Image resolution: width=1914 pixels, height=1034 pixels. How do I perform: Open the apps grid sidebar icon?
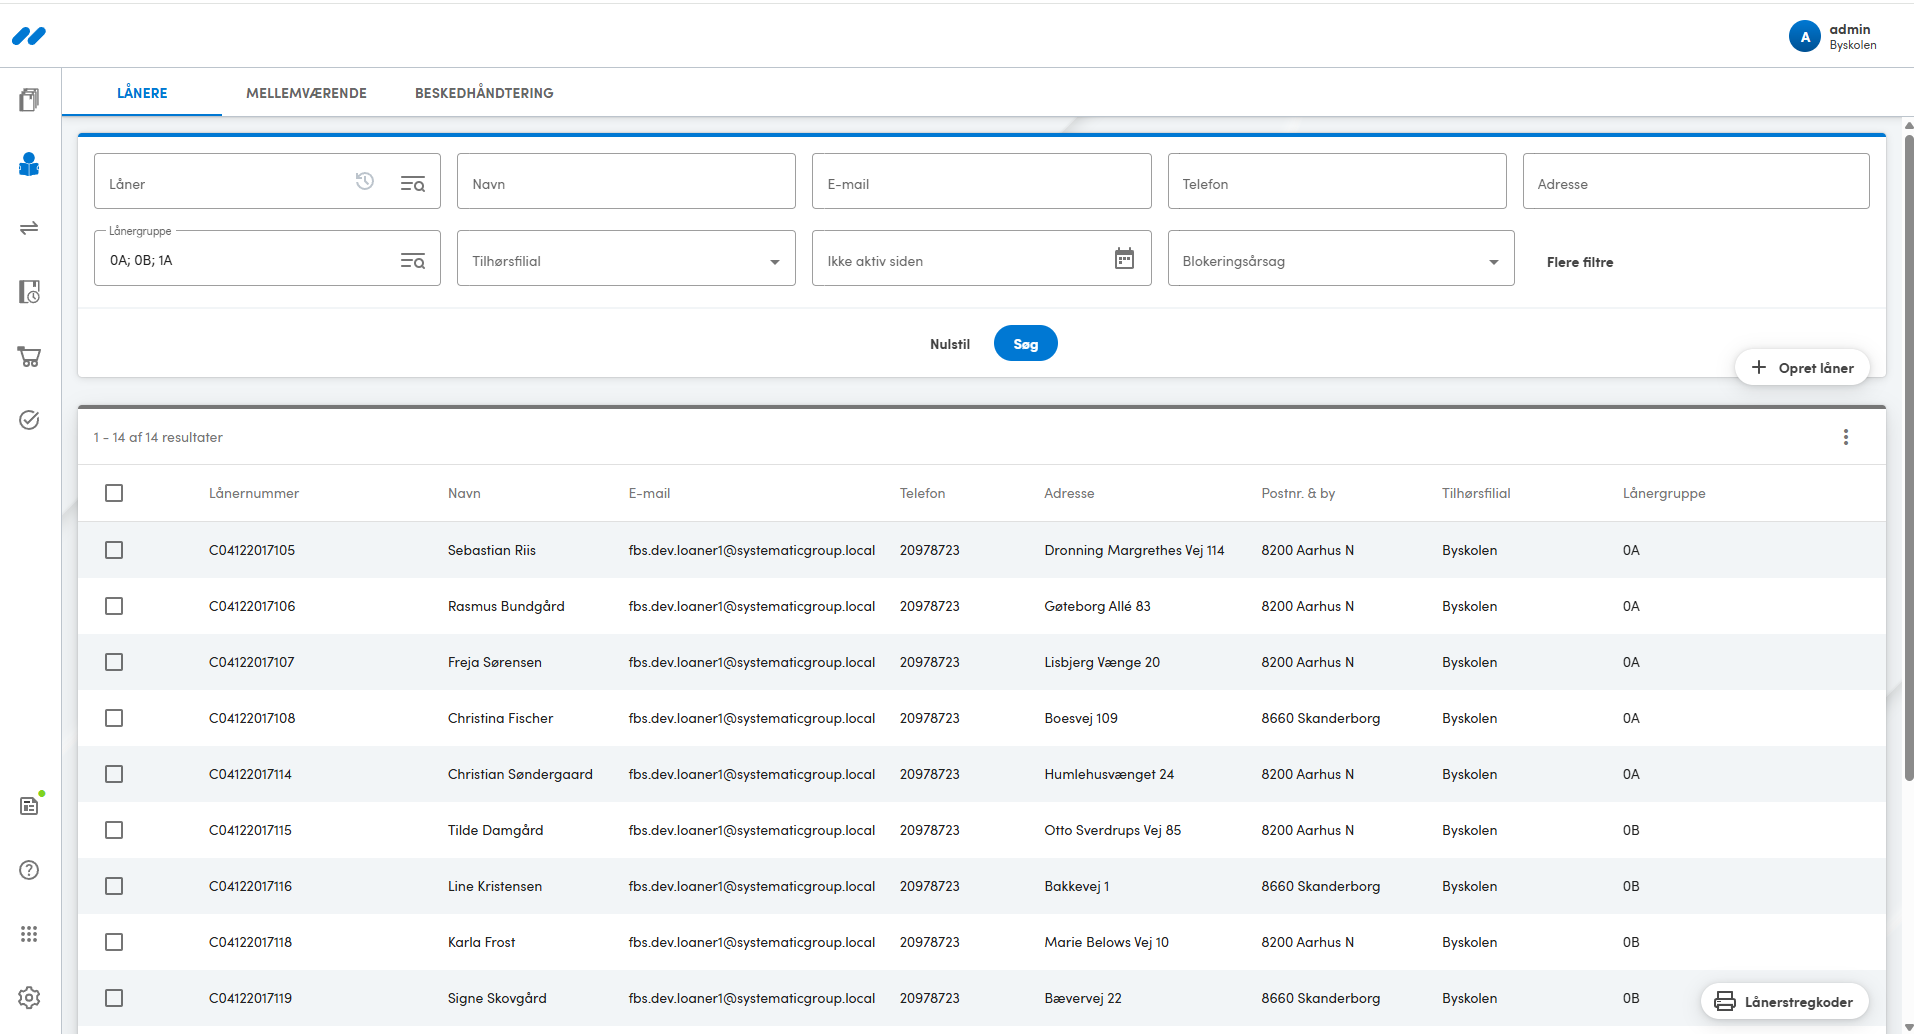coord(29,934)
